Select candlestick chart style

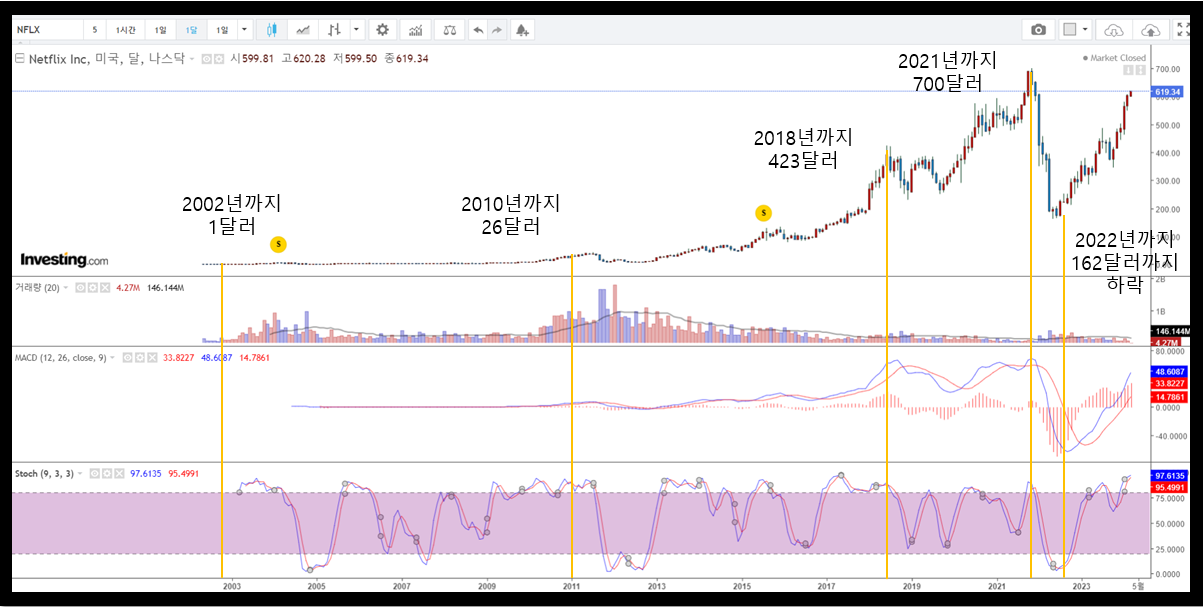(272, 30)
